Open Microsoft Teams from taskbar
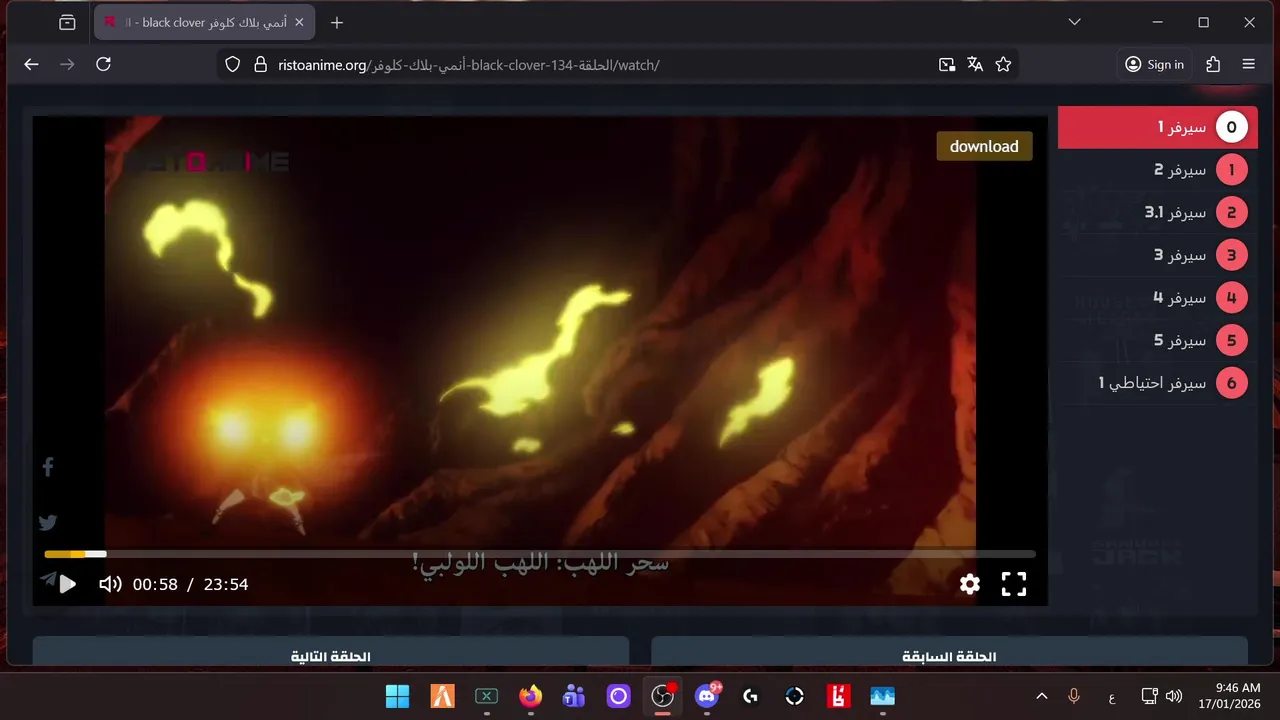This screenshot has width=1280, height=720. pos(574,696)
